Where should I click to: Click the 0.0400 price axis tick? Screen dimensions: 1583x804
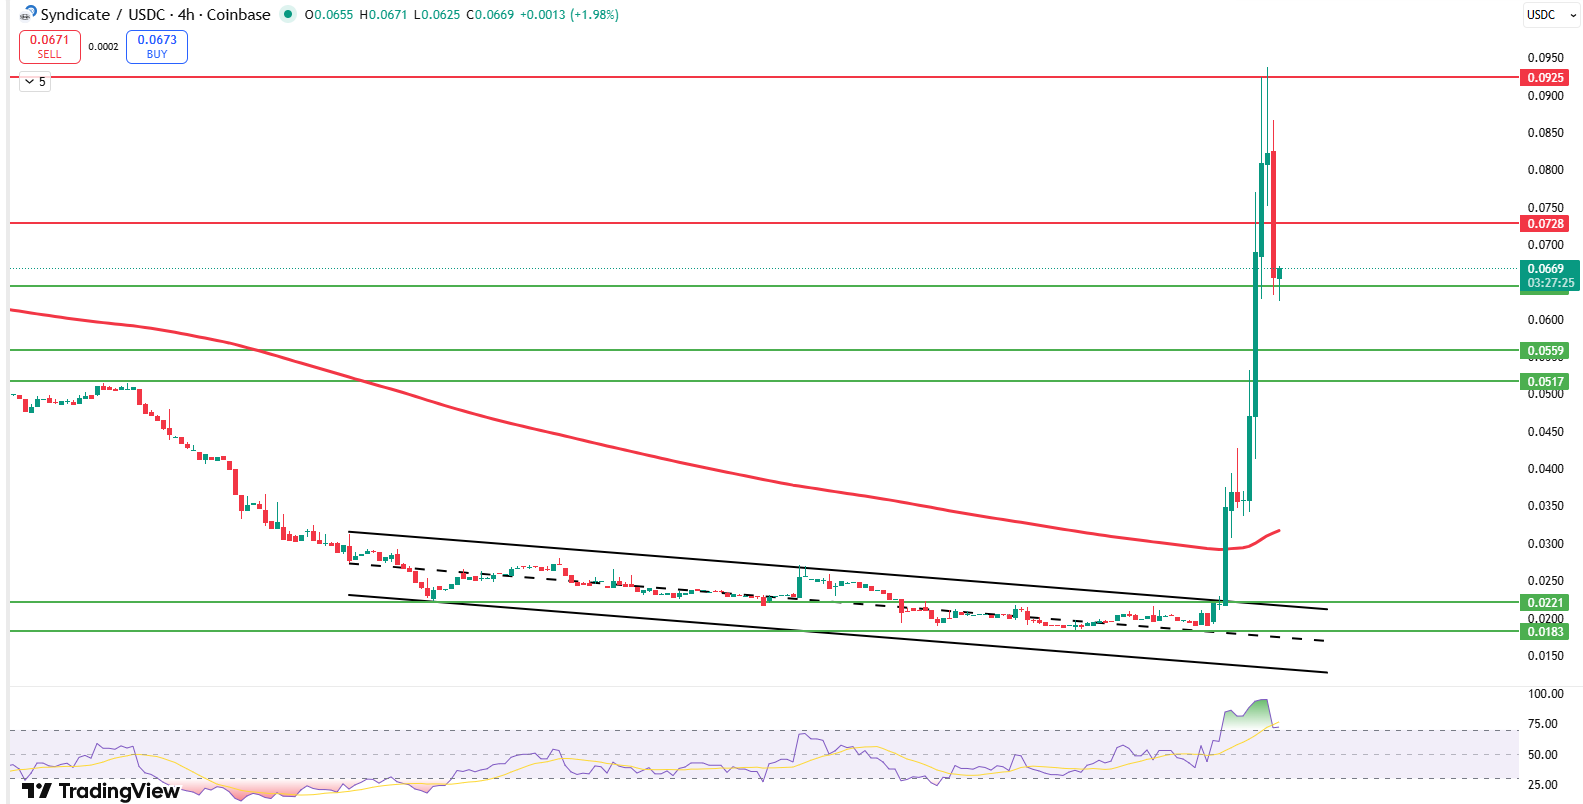pyautogui.click(x=1545, y=469)
